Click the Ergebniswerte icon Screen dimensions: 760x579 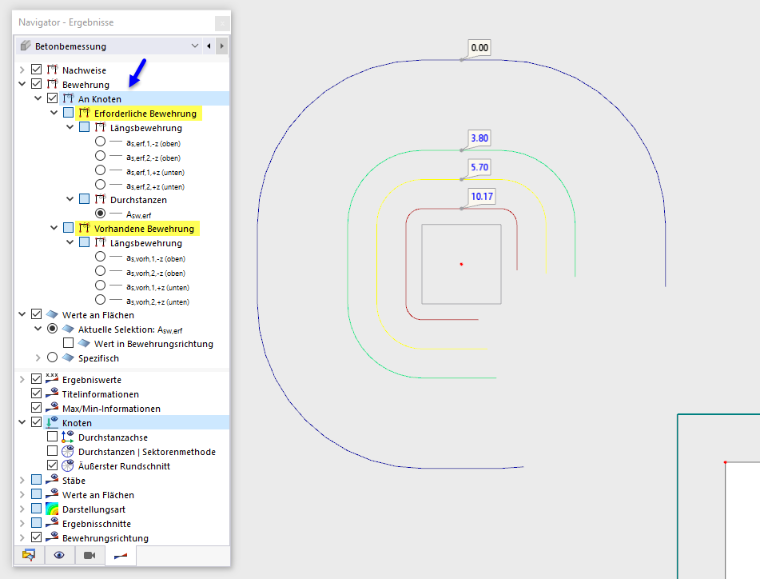(52, 378)
